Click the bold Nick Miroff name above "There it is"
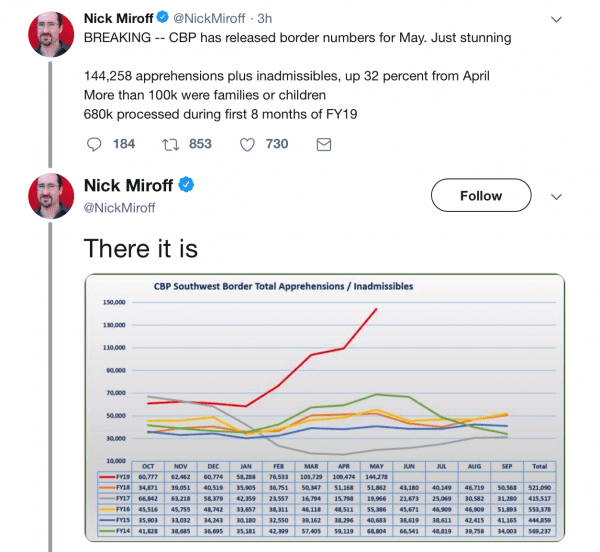 (x=129, y=186)
